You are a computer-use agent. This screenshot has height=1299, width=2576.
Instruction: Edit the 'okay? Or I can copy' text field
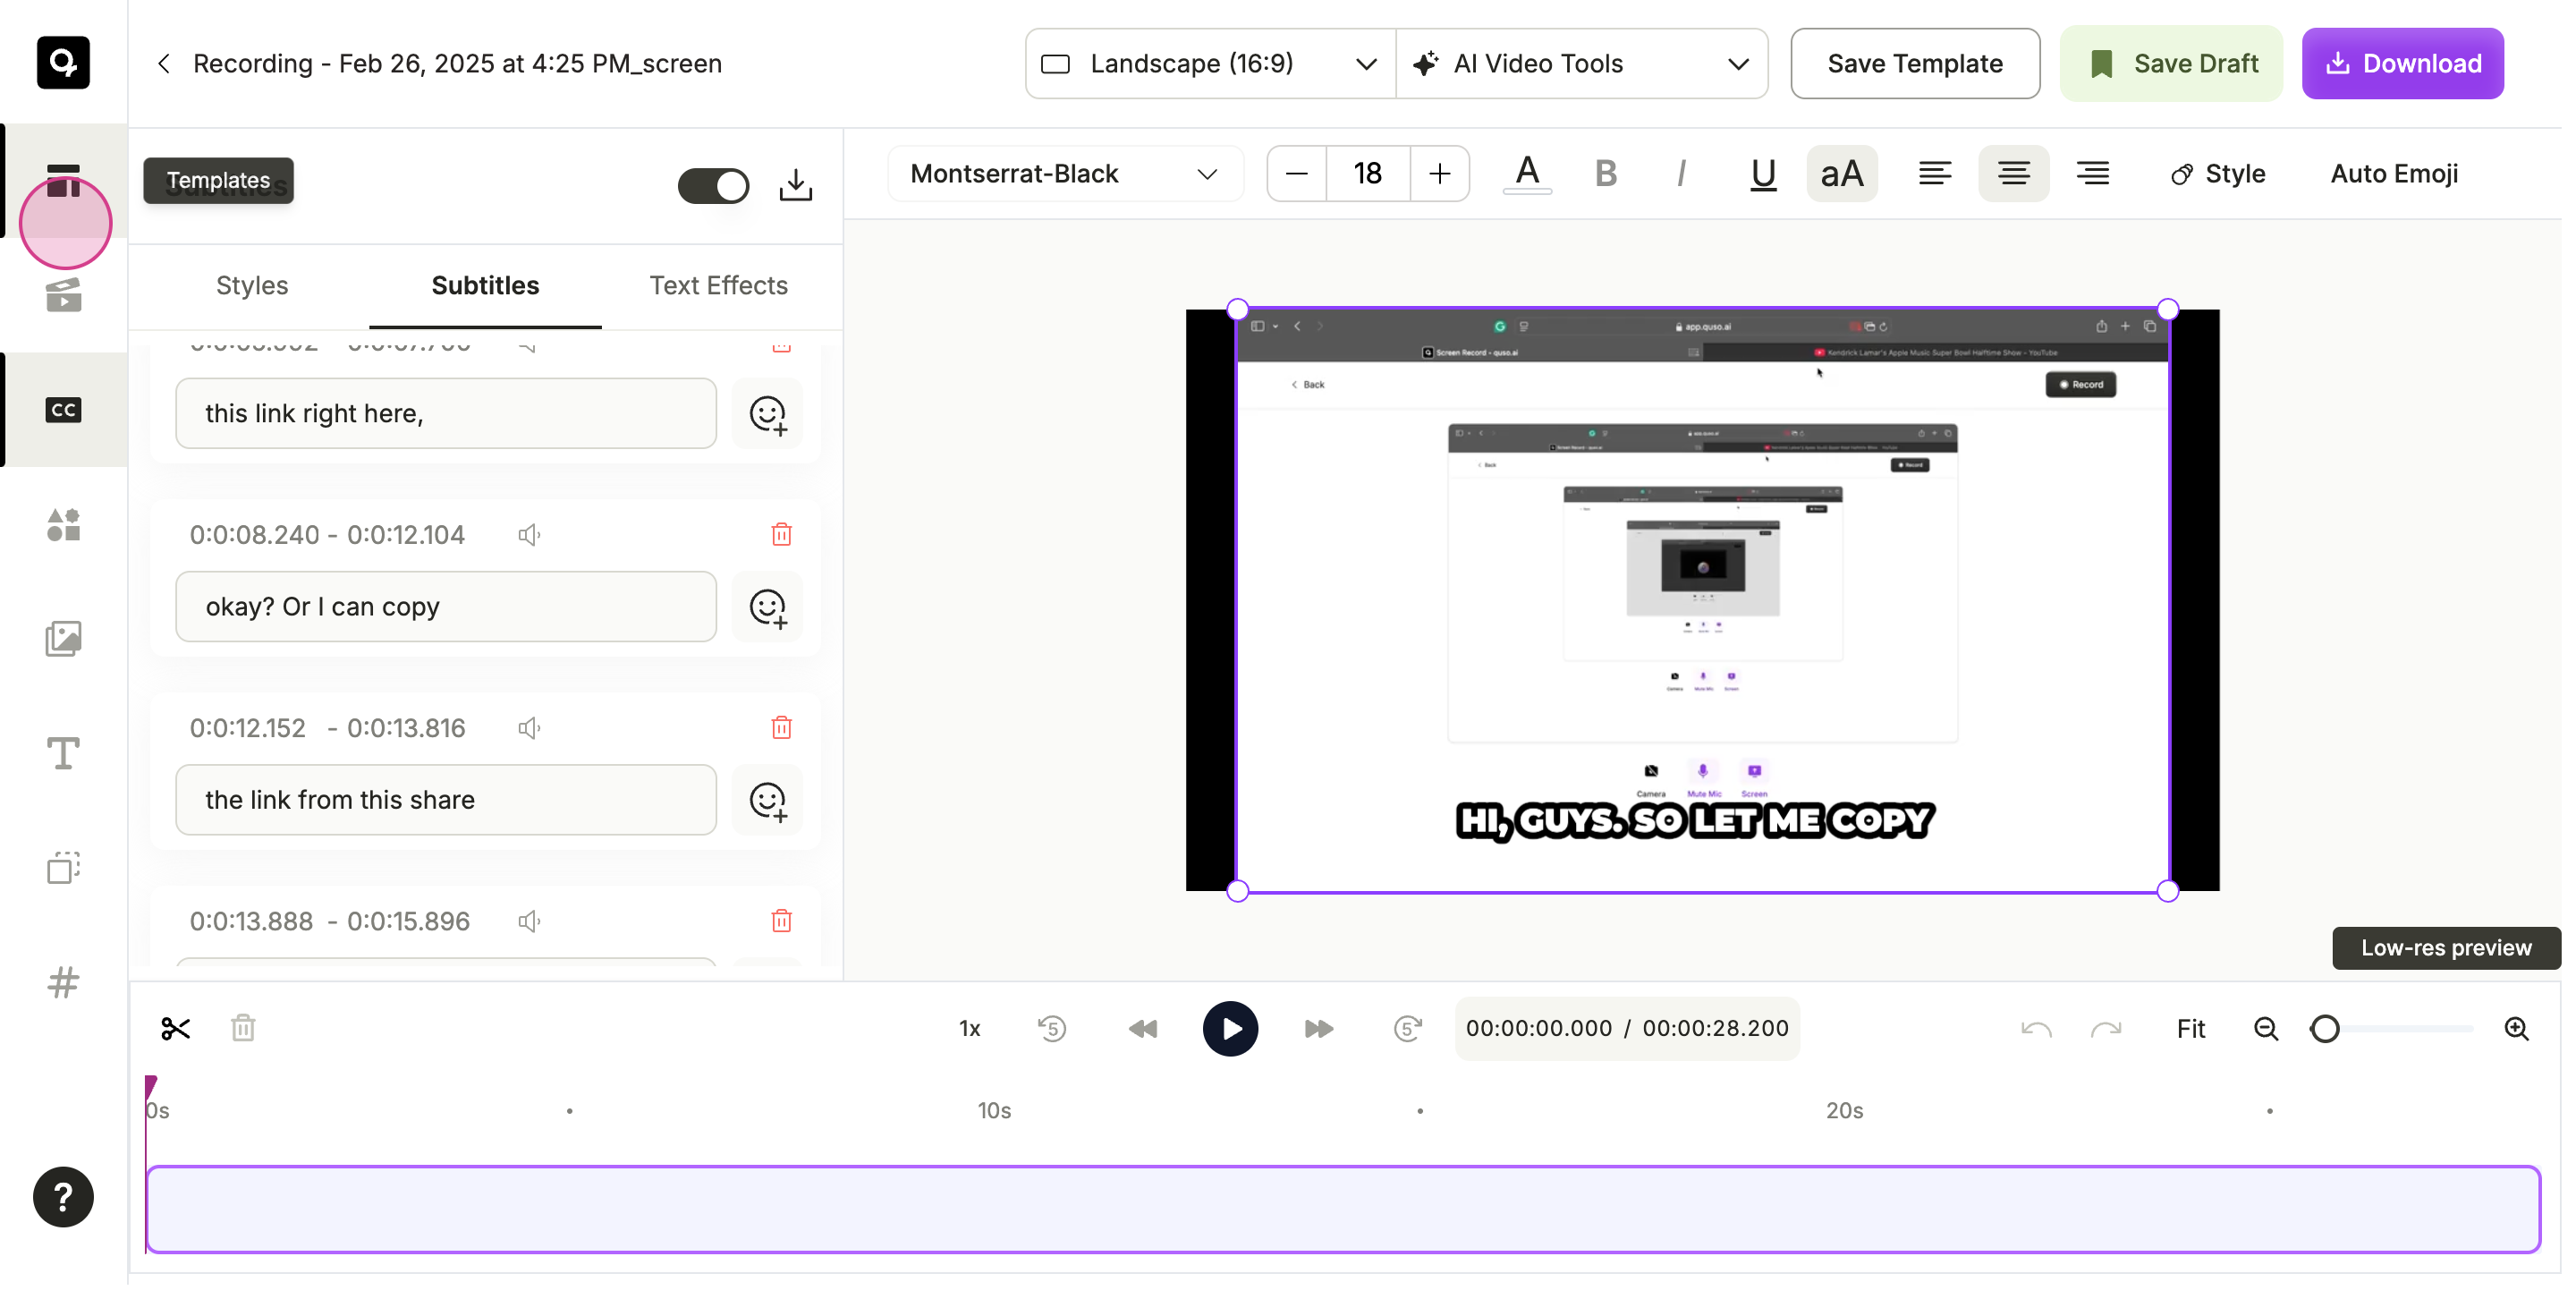tap(446, 607)
